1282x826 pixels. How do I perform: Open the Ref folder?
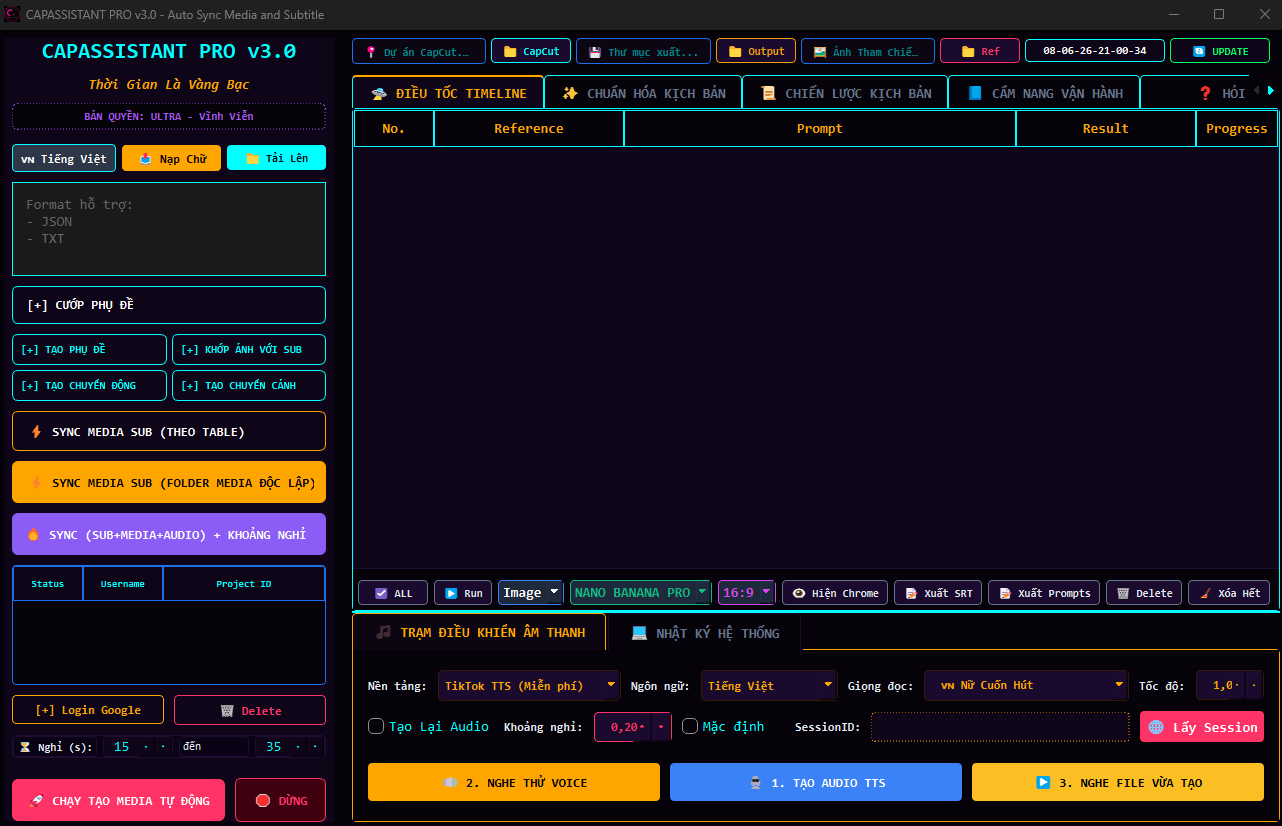pos(980,51)
